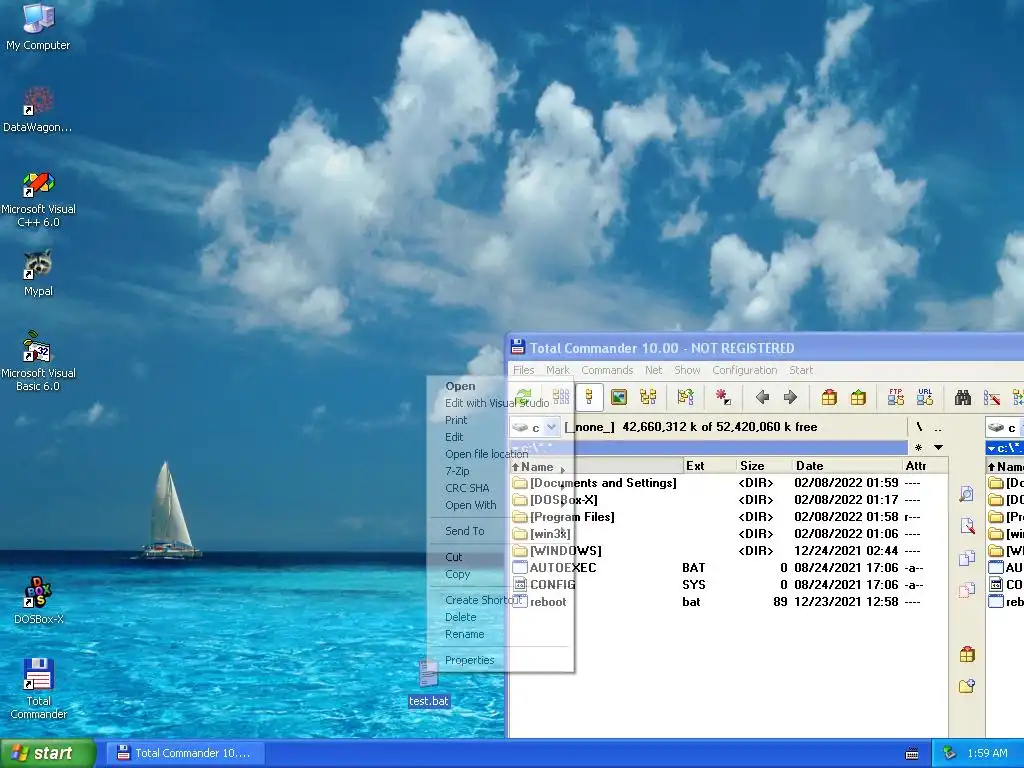Image resolution: width=1024 pixels, height=768 pixels.
Task: Open the Configuration menu
Action: pos(744,370)
